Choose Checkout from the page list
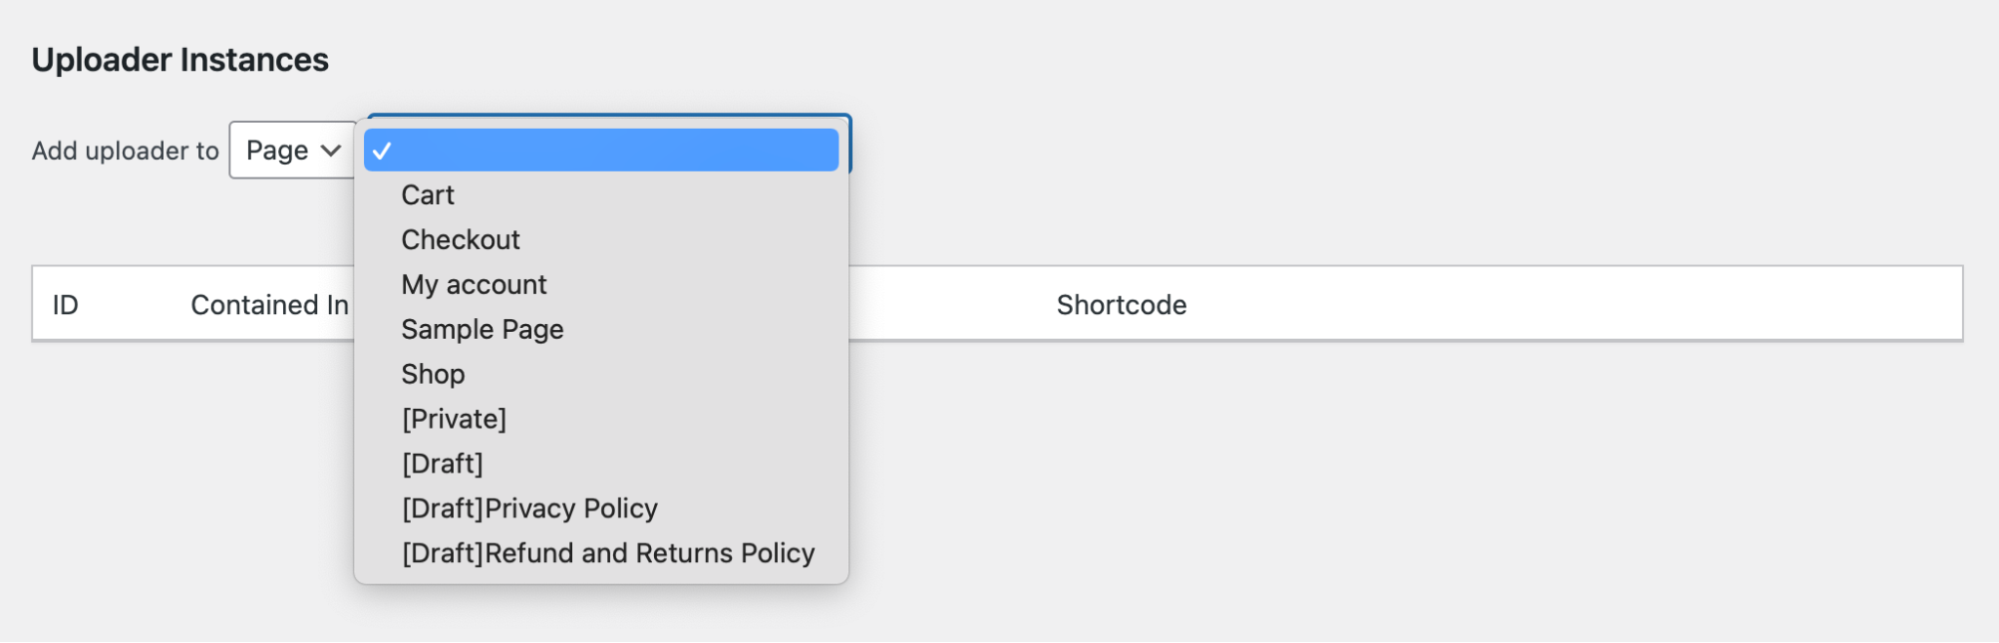 460,240
